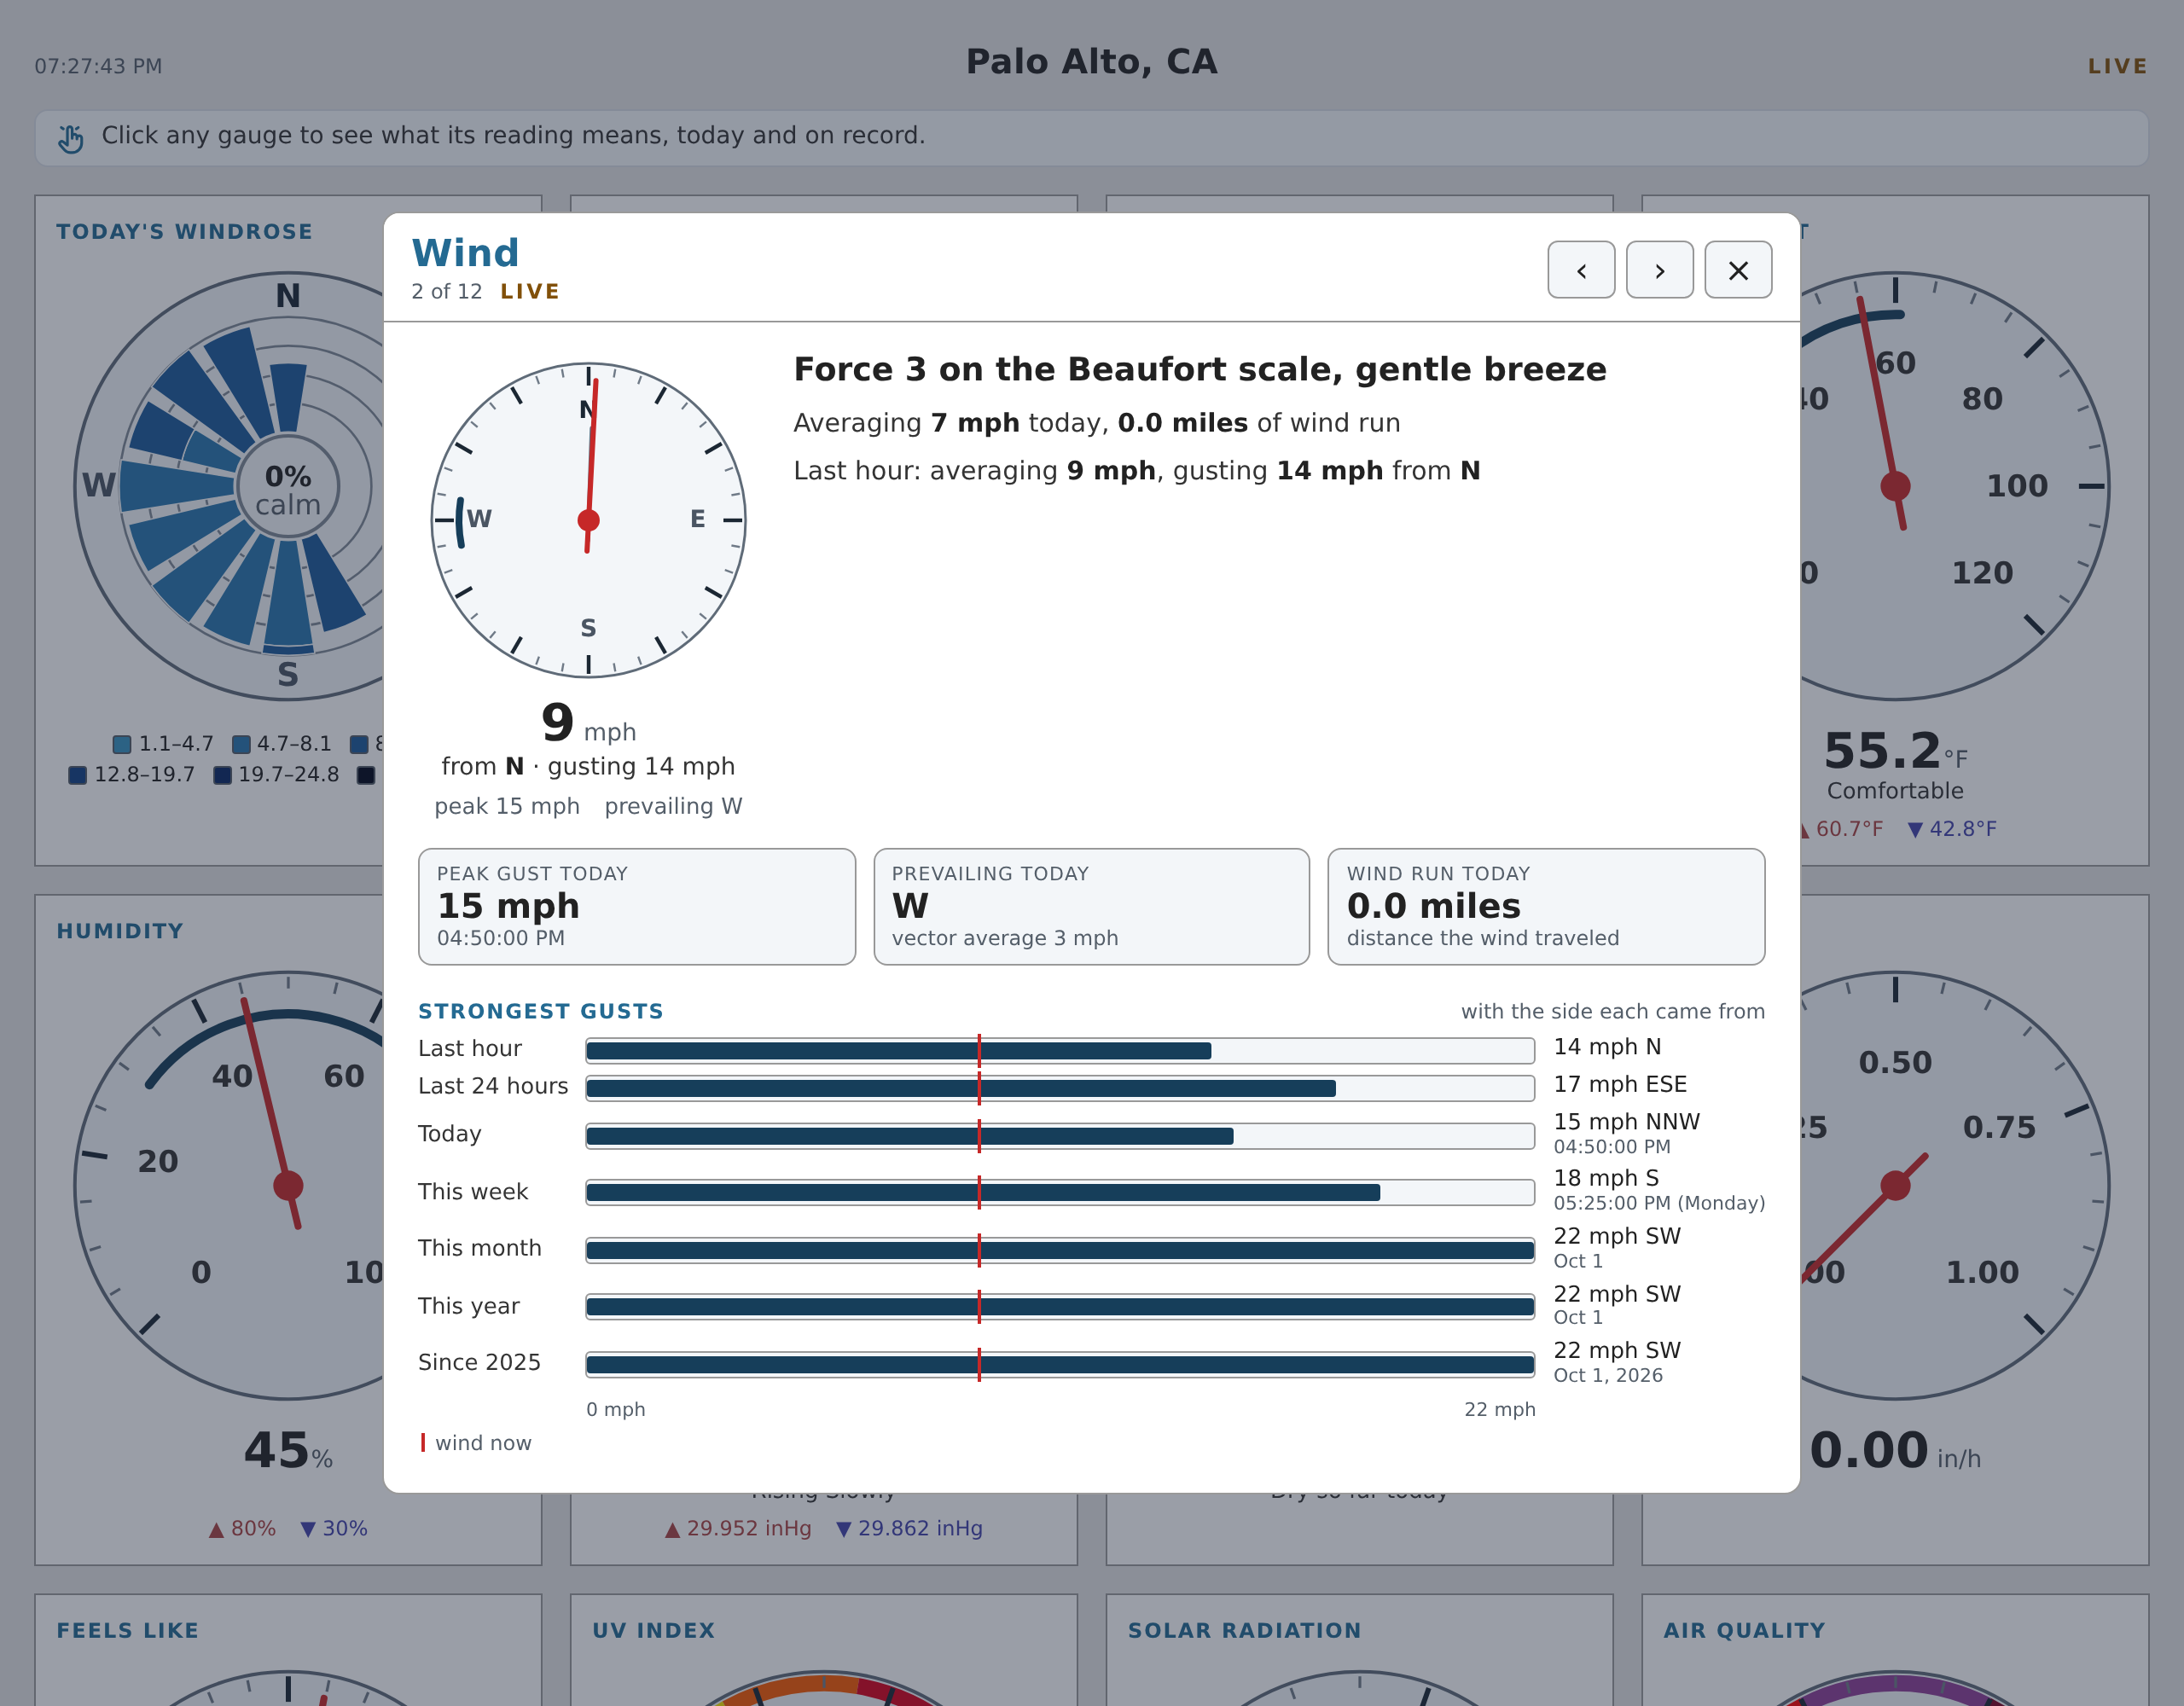Open the Air Quality gauge panel
Image resolution: width=2184 pixels, height=1706 pixels.
pos(1895,1650)
